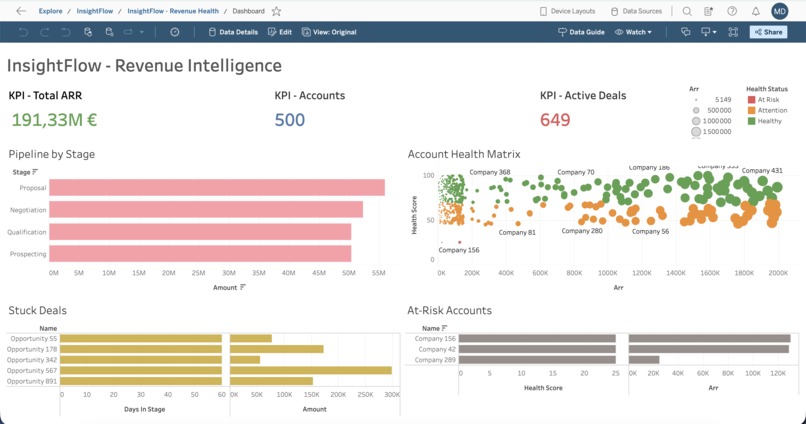Screen dimensions: 806x424
Task: Click the Company 56 label in scatter plot
Action: coord(651,231)
